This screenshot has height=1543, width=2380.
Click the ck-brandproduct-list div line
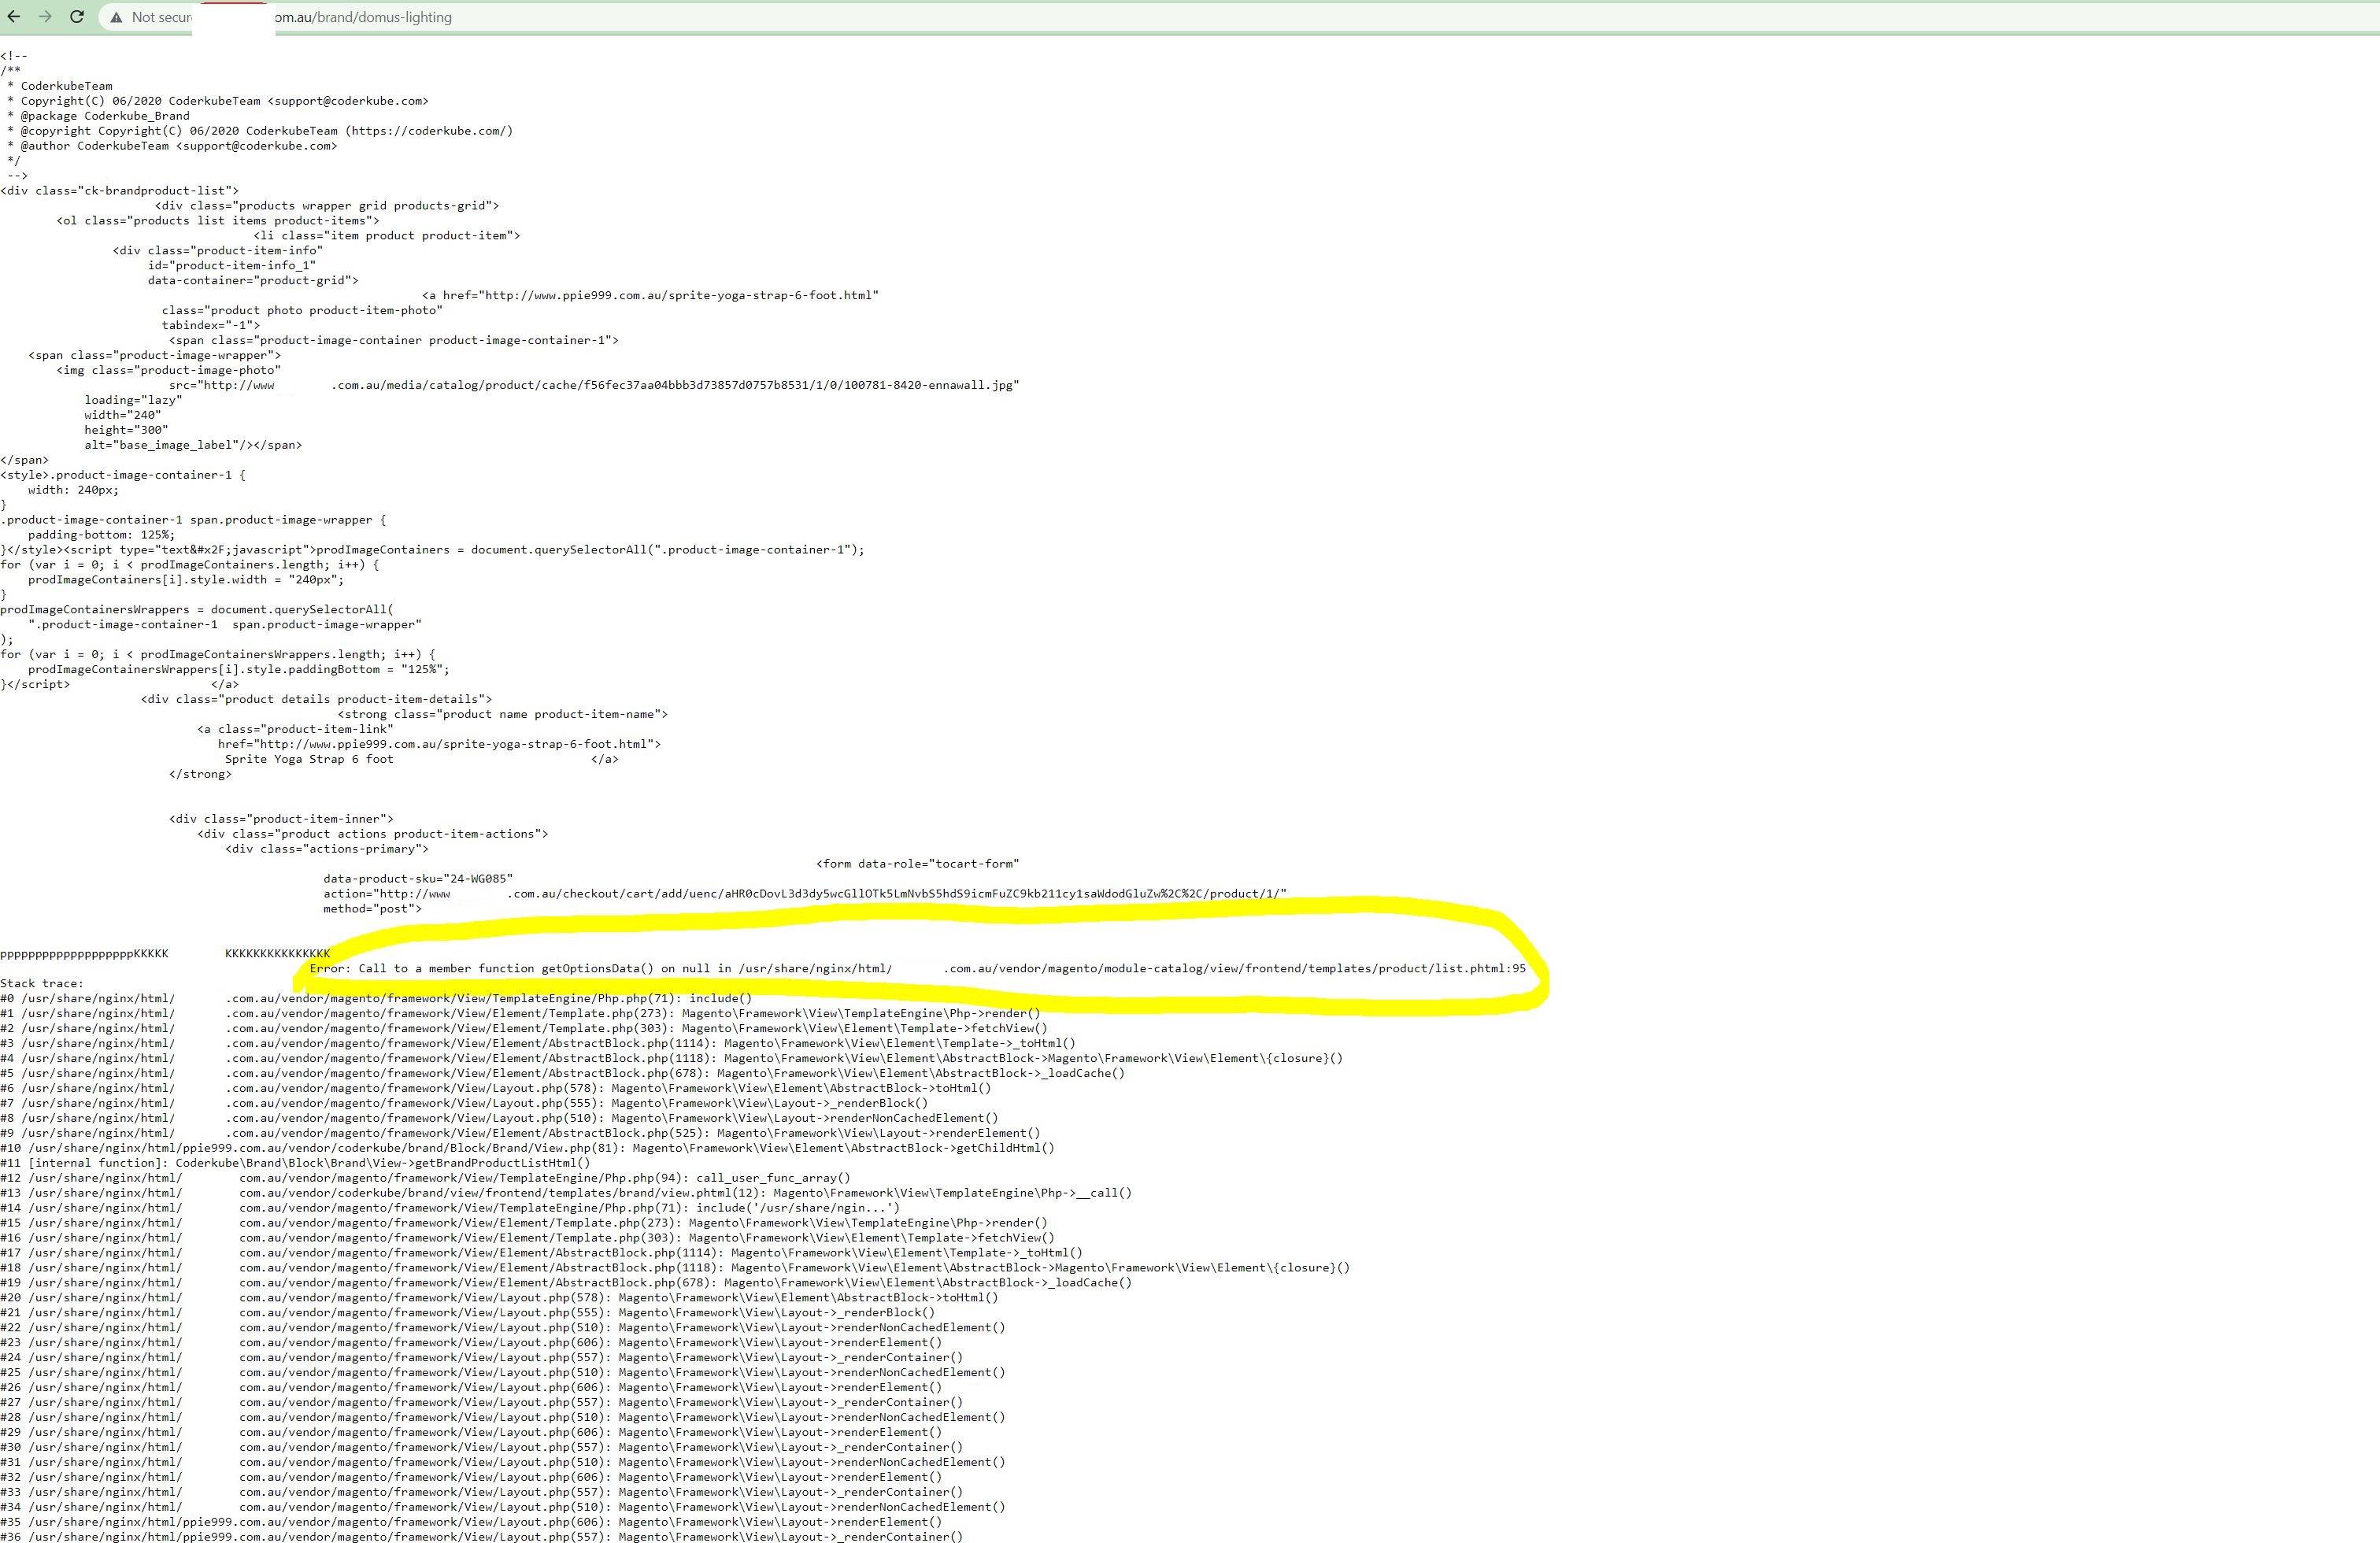[x=120, y=190]
